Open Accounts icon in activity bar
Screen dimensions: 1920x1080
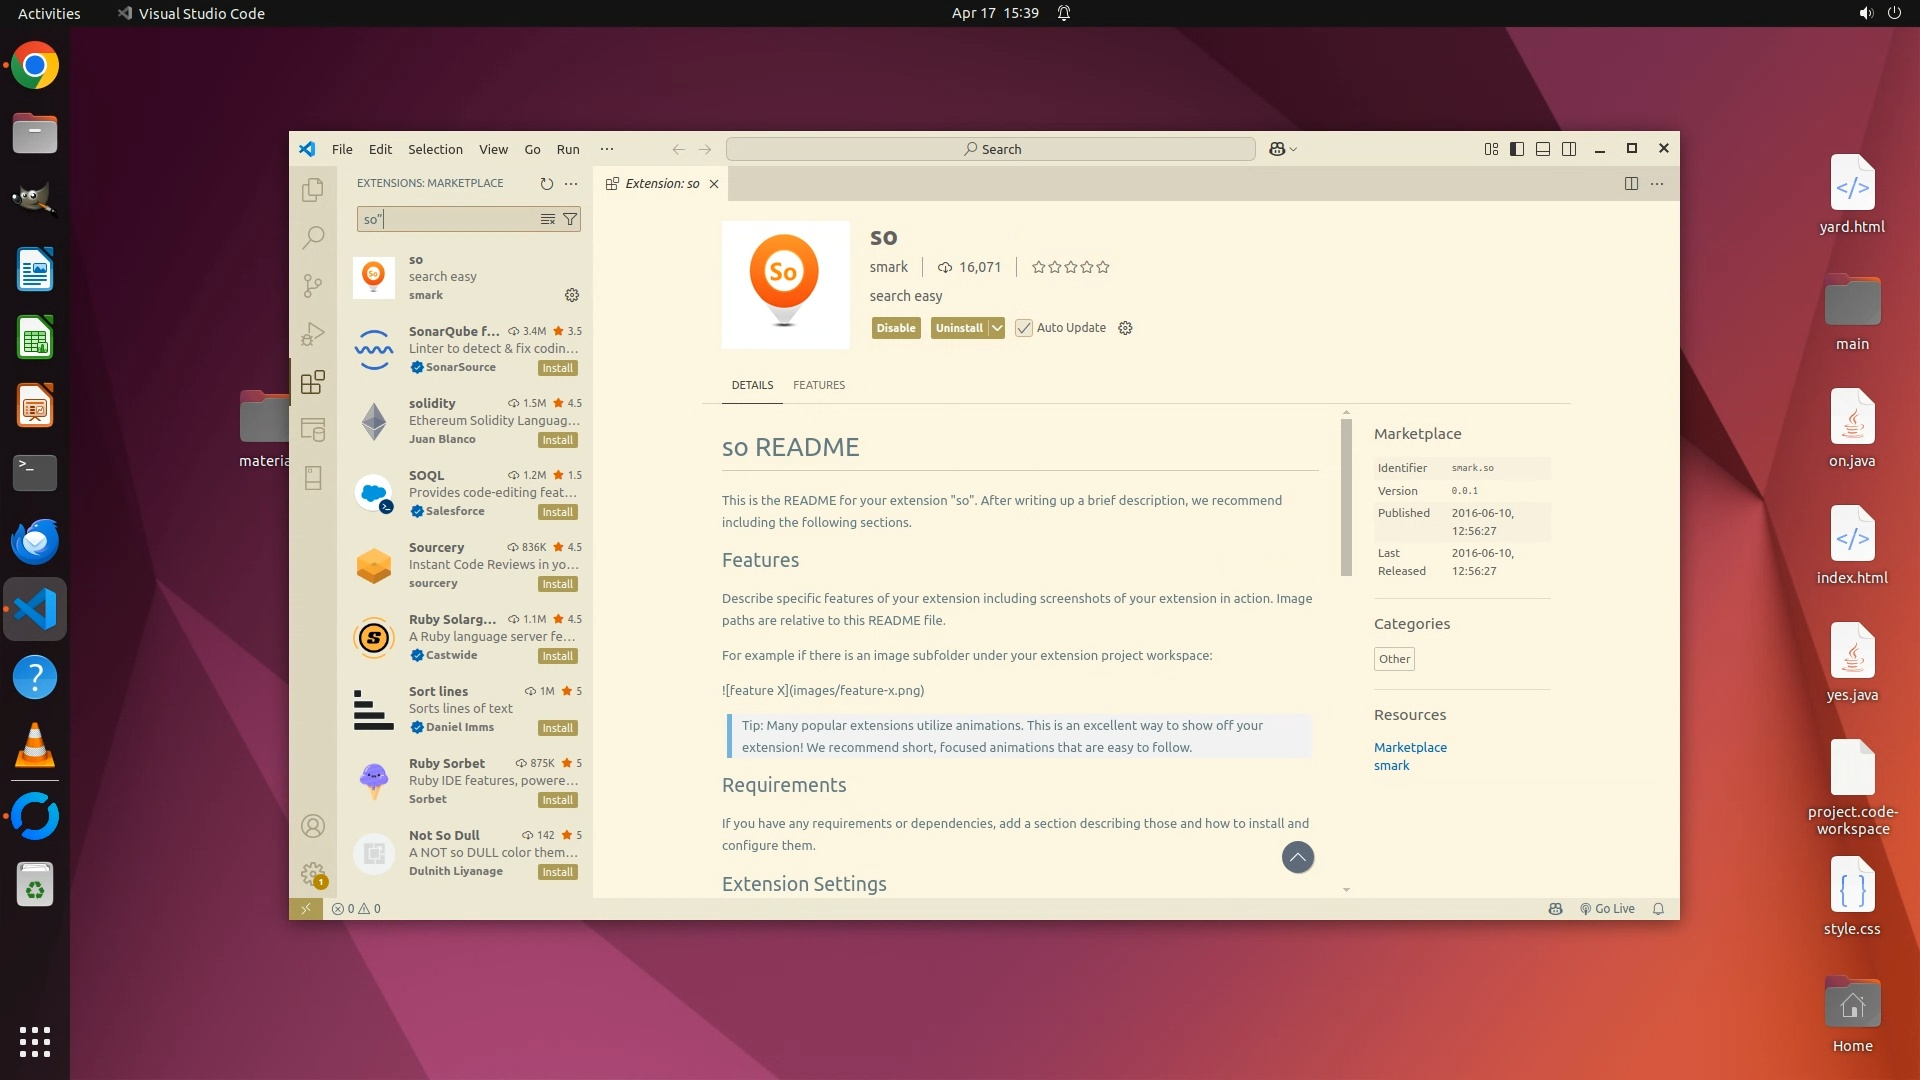tap(313, 826)
